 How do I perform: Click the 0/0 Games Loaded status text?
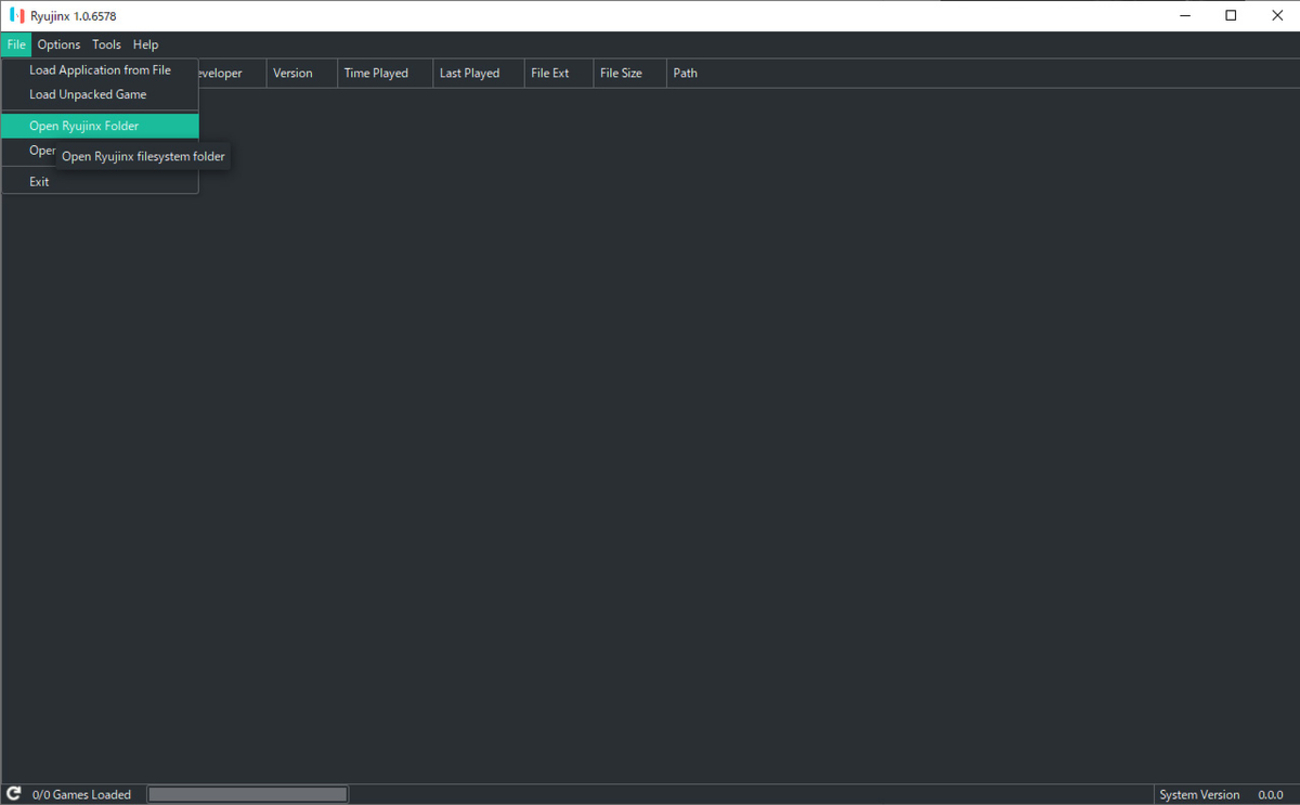click(82, 795)
